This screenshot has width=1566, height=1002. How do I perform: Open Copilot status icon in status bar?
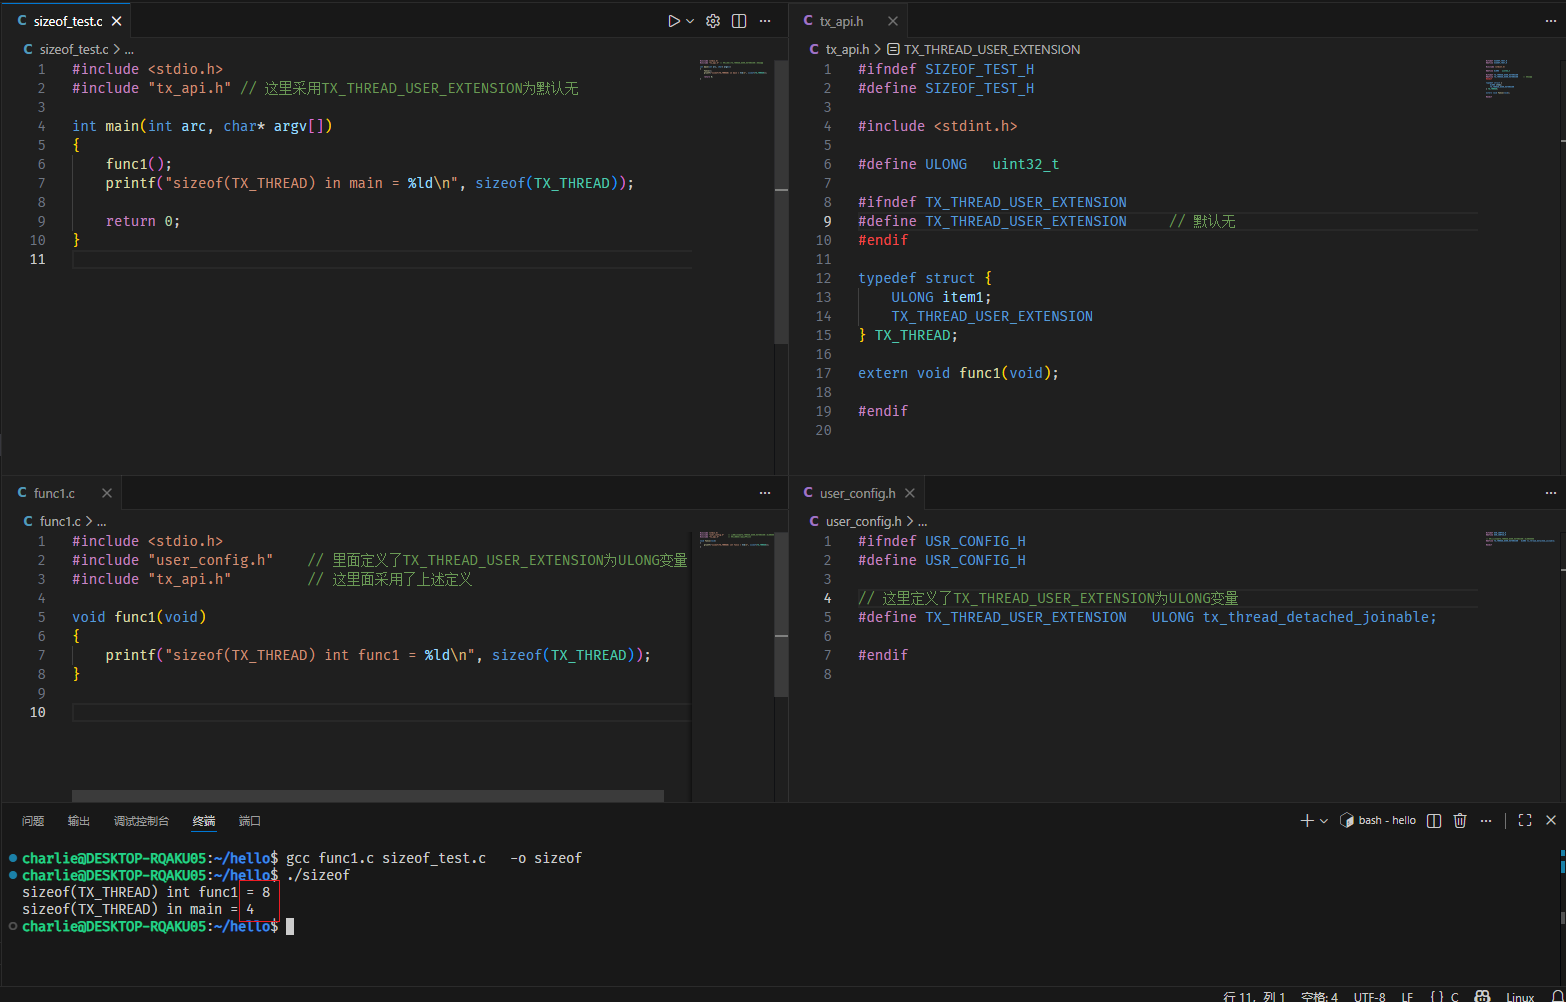pyautogui.click(x=1482, y=996)
